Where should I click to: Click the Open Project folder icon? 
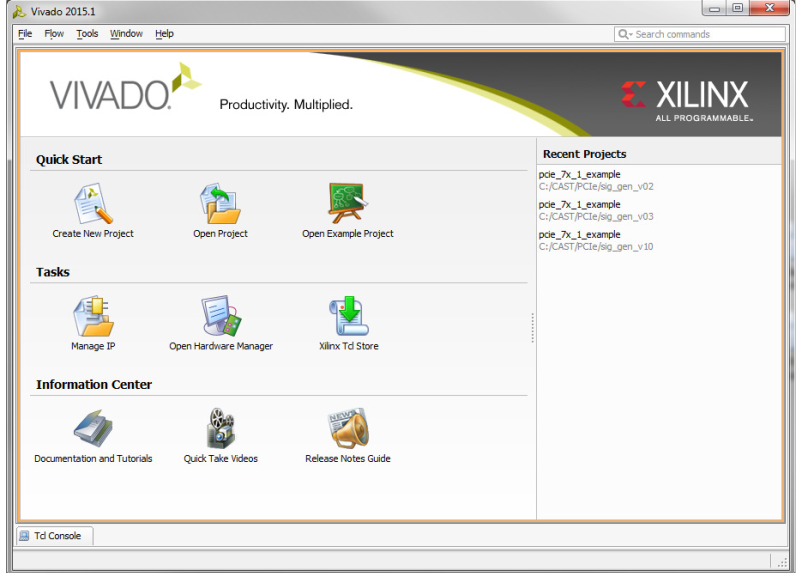tap(220, 203)
